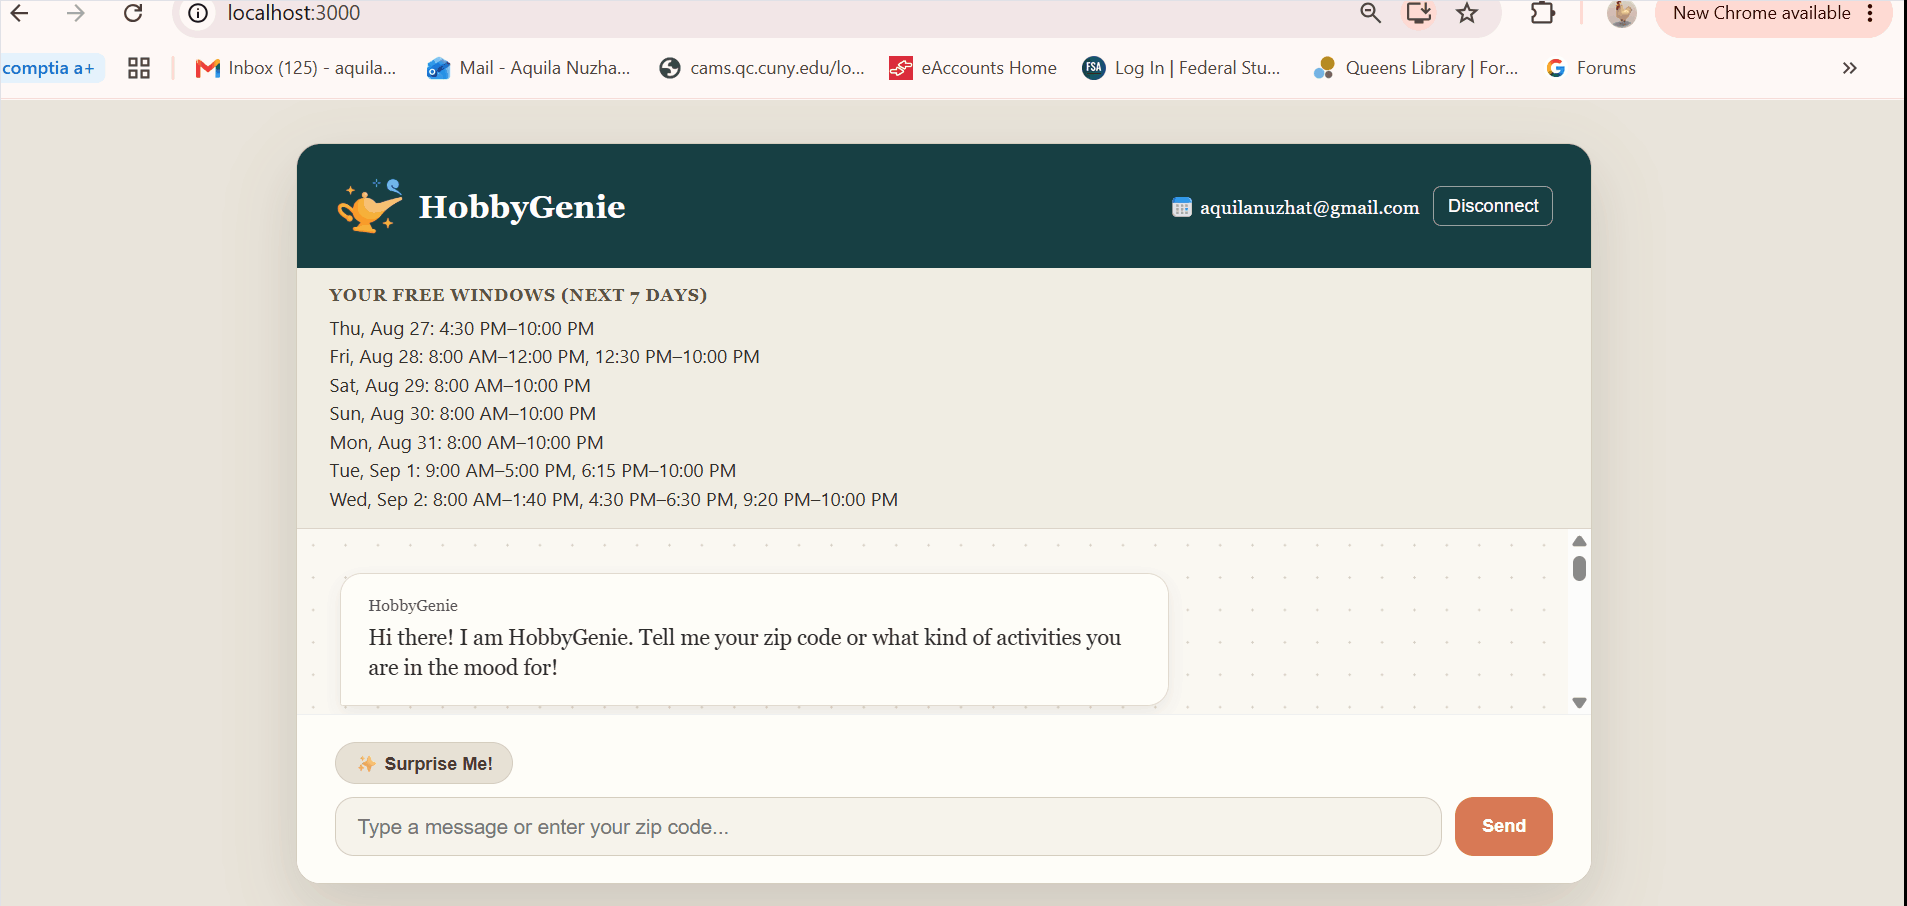The image size is (1907, 906).
Task: Click the calendar icon beside the email
Action: pyautogui.click(x=1182, y=207)
